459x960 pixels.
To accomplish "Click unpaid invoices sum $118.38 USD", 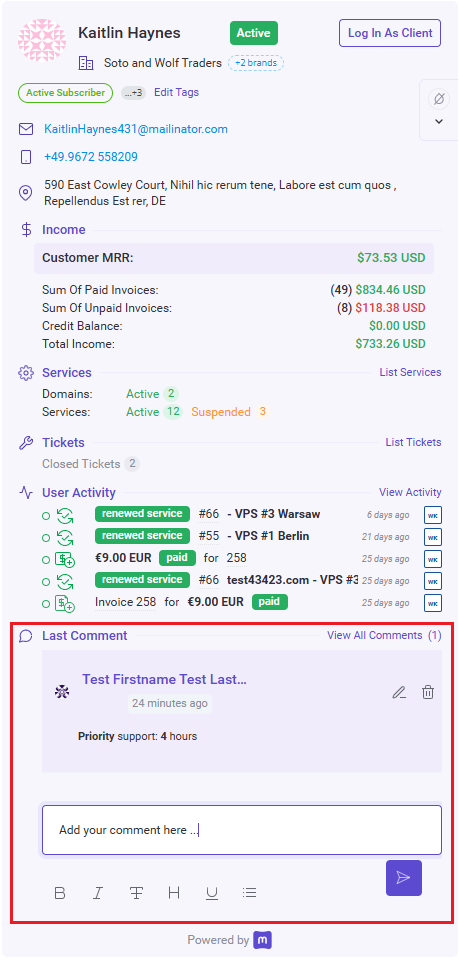I will point(390,307).
